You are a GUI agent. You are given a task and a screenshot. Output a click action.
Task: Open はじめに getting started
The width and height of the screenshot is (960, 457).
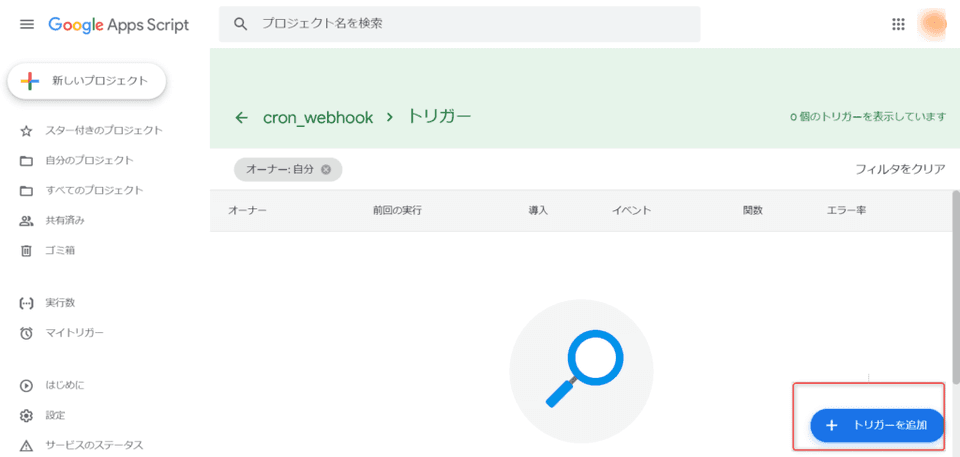[x=65, y=385]
